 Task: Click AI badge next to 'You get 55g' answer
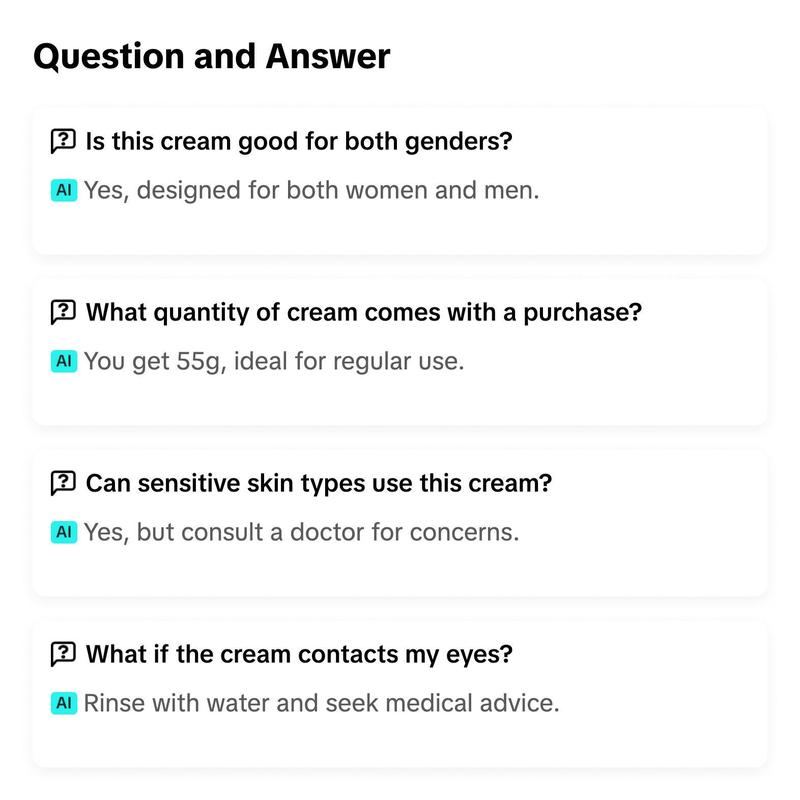pos(64,361)
